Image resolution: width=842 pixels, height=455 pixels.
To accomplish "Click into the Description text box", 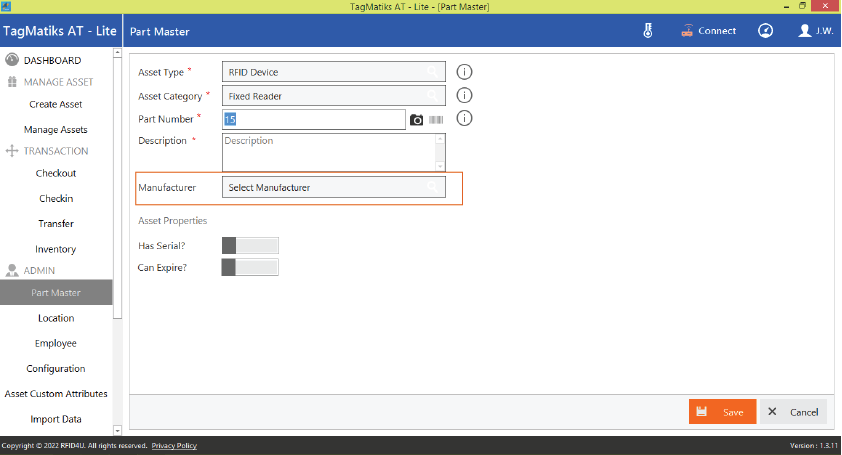I will (x=328, y=152).
